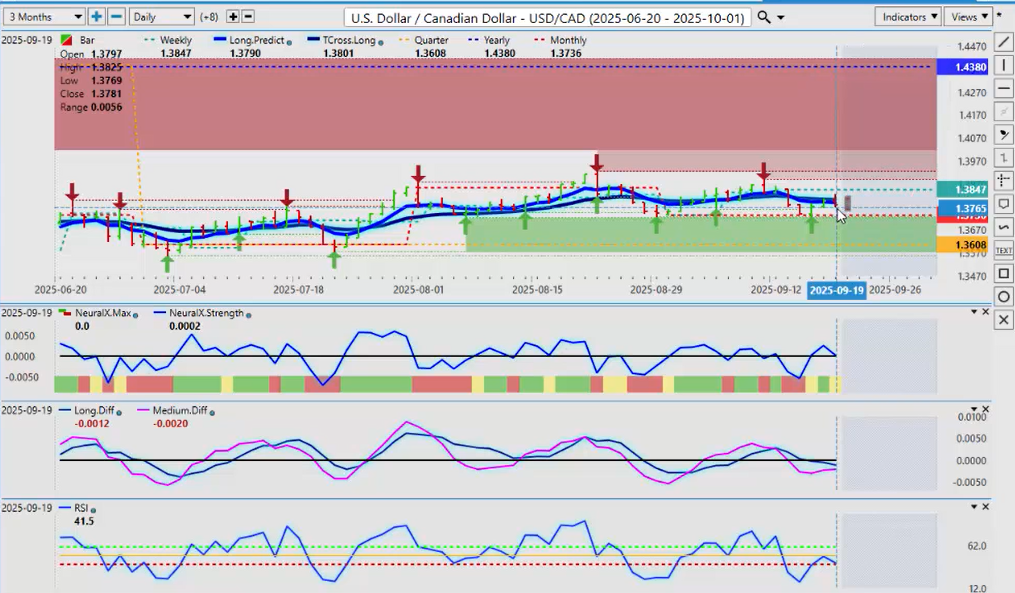The height and width of the screenshot is (593, 1015).
Task: Click the USD/CAD symbol title field
Action: [x=548, y=17]
